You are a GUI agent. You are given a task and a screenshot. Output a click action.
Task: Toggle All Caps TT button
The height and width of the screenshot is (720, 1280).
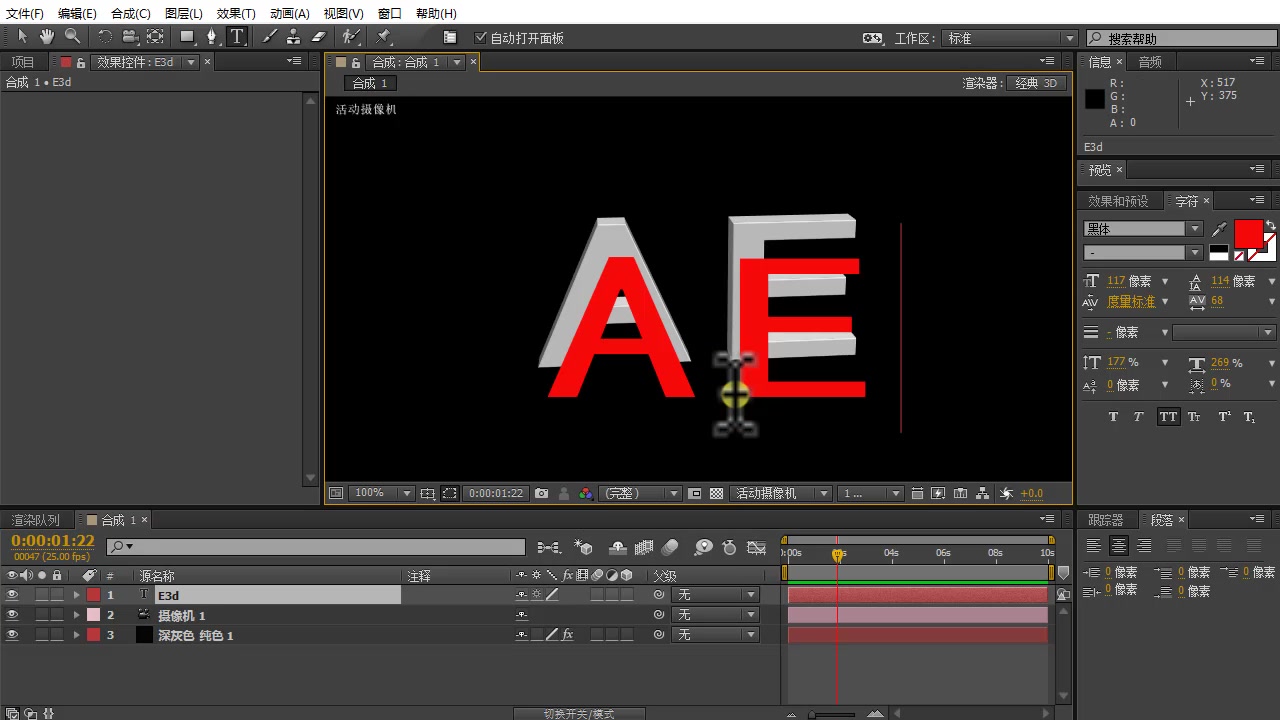click(x=1168, y=417)
